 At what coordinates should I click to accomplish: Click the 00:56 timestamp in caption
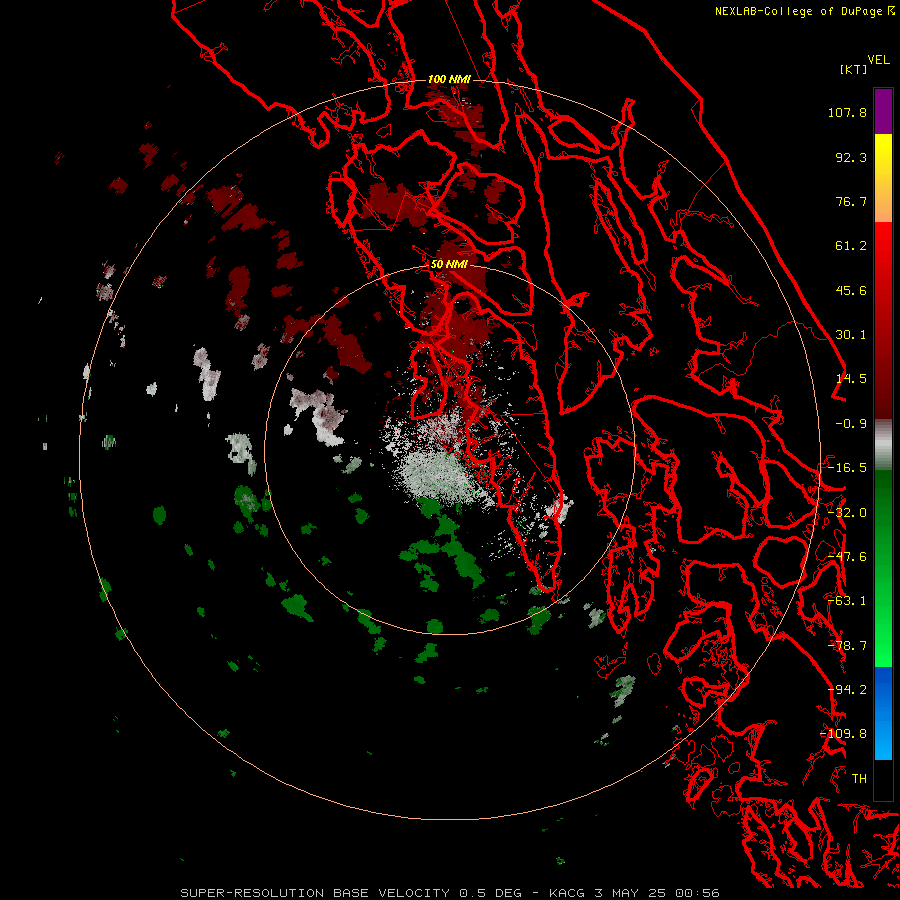(x=698, y=893)
